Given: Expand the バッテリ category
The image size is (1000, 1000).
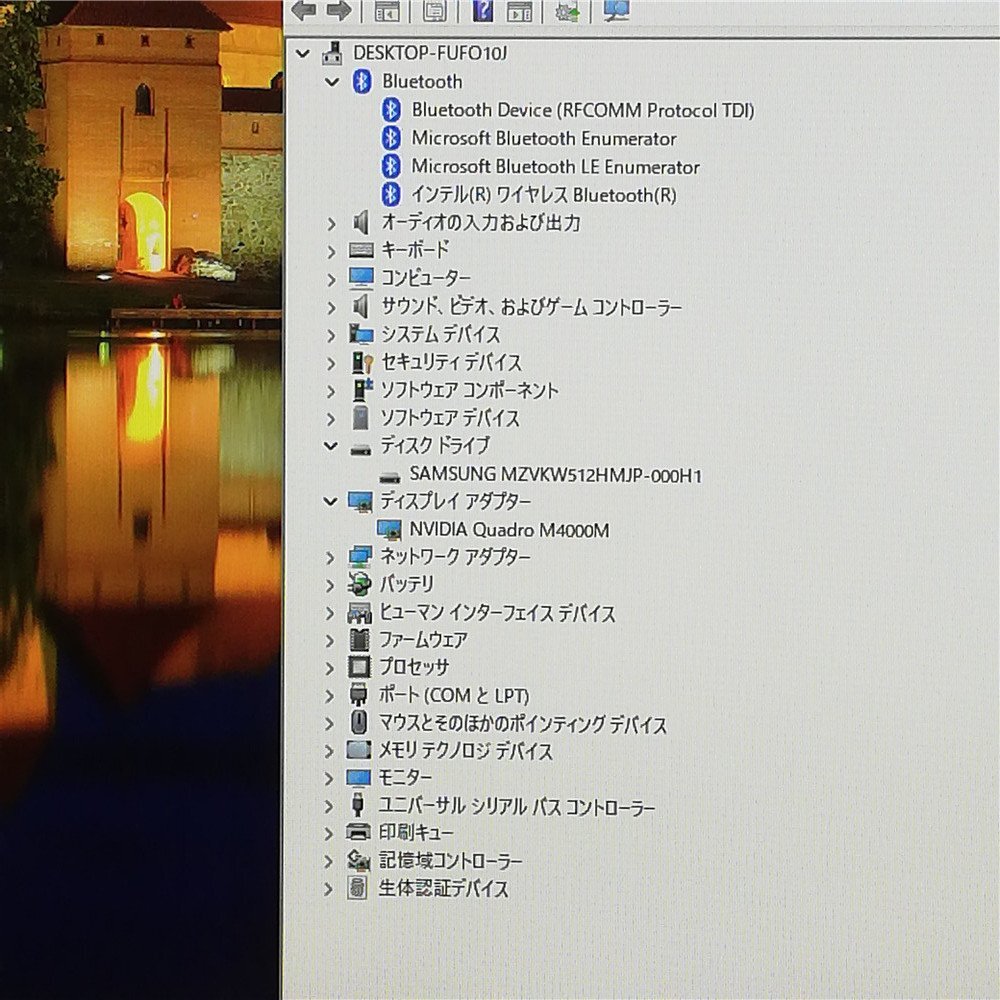Looking at the screenshot, I should [x=330, y=585].
